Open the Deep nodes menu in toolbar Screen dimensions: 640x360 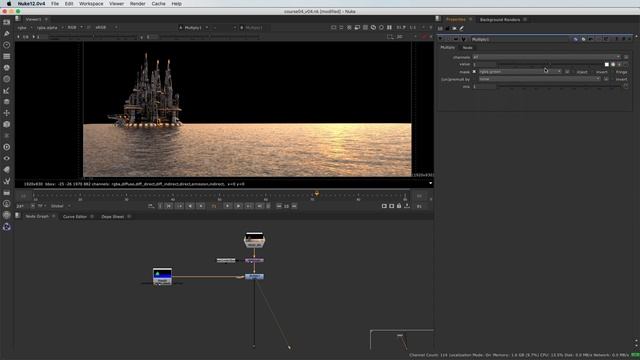click(x=7, y=147)
